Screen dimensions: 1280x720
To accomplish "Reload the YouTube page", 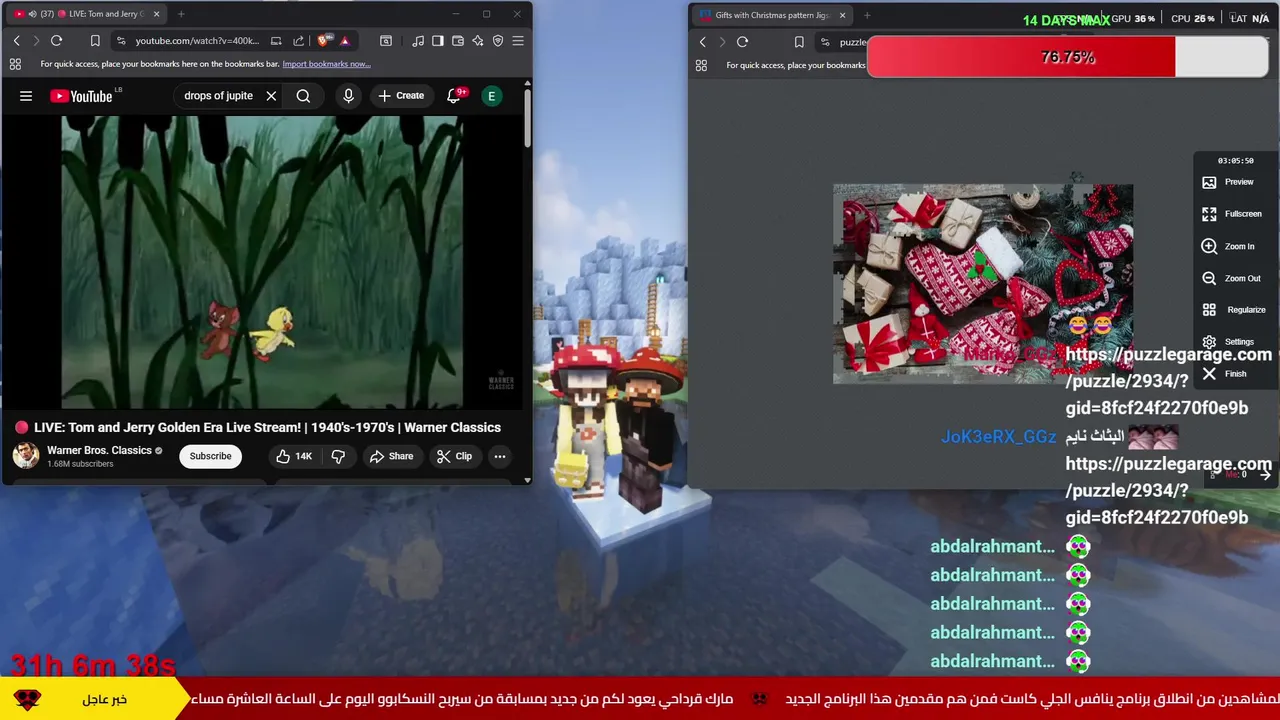I will tap(56, 41).
